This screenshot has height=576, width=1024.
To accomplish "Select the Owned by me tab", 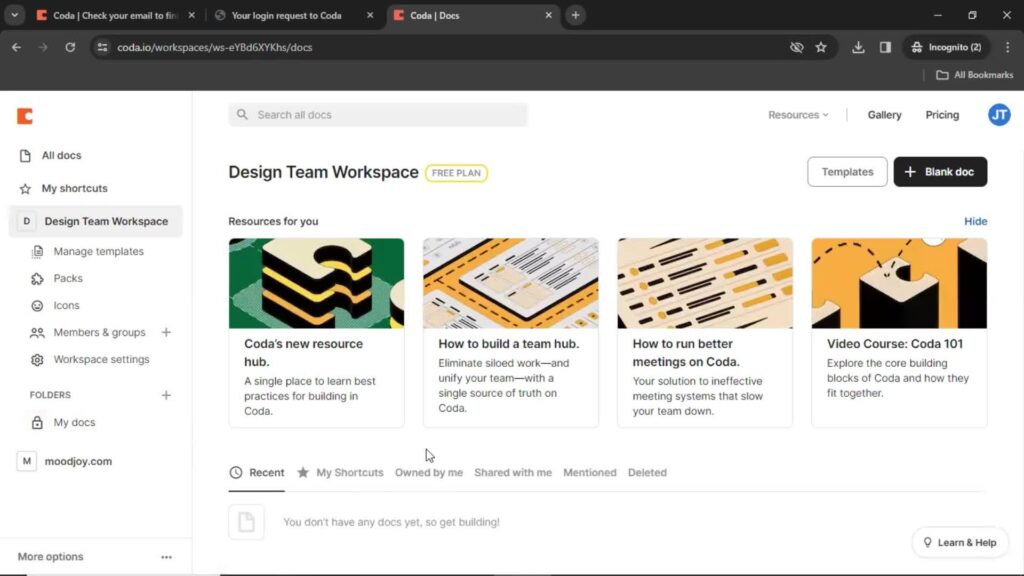I will [428, 473].
